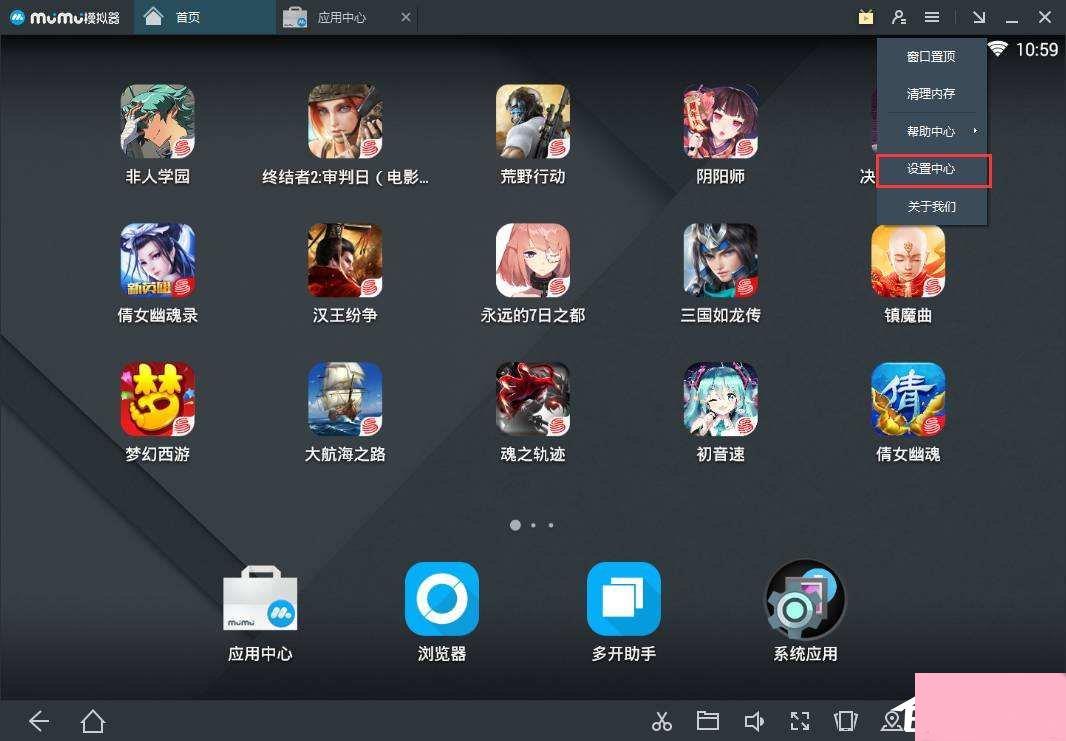Screen dimensions: 1066x741
Task: Click the scissors screenshot tool
Action: tap(661, 721)
